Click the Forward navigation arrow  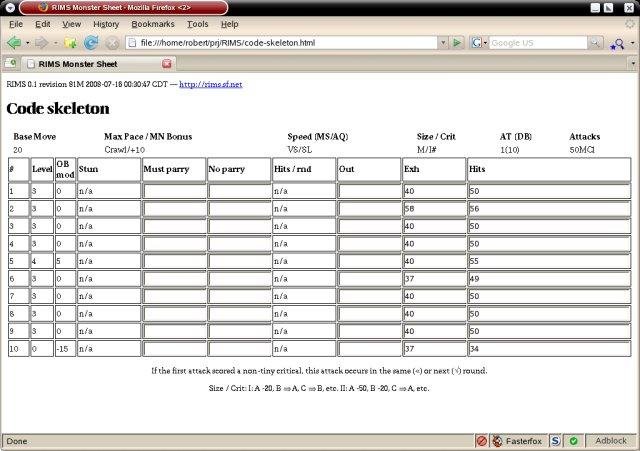click(x=41, y=42)
